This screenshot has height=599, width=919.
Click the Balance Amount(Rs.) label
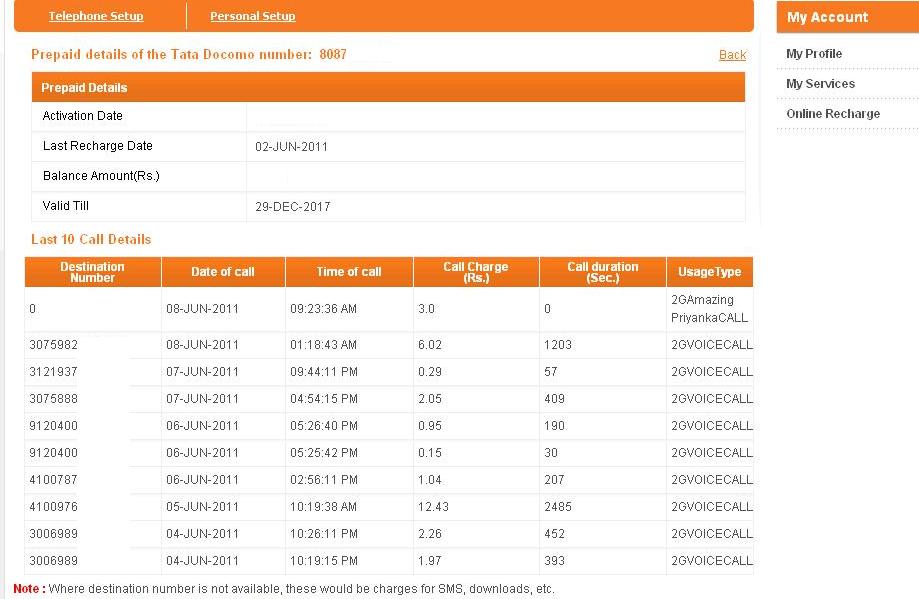[101, 176]
